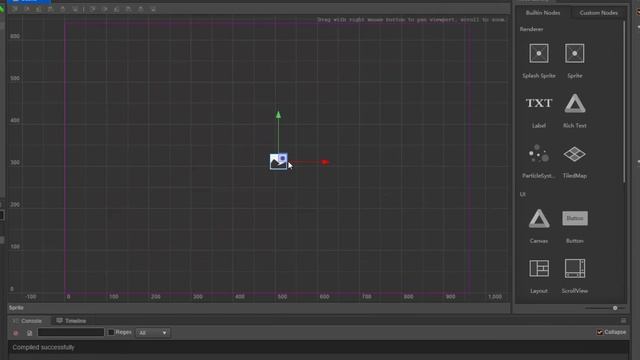The image size is (640, 360).
Task: Switch to the Custom Nodes tab
Action: [x=599, y=13]
